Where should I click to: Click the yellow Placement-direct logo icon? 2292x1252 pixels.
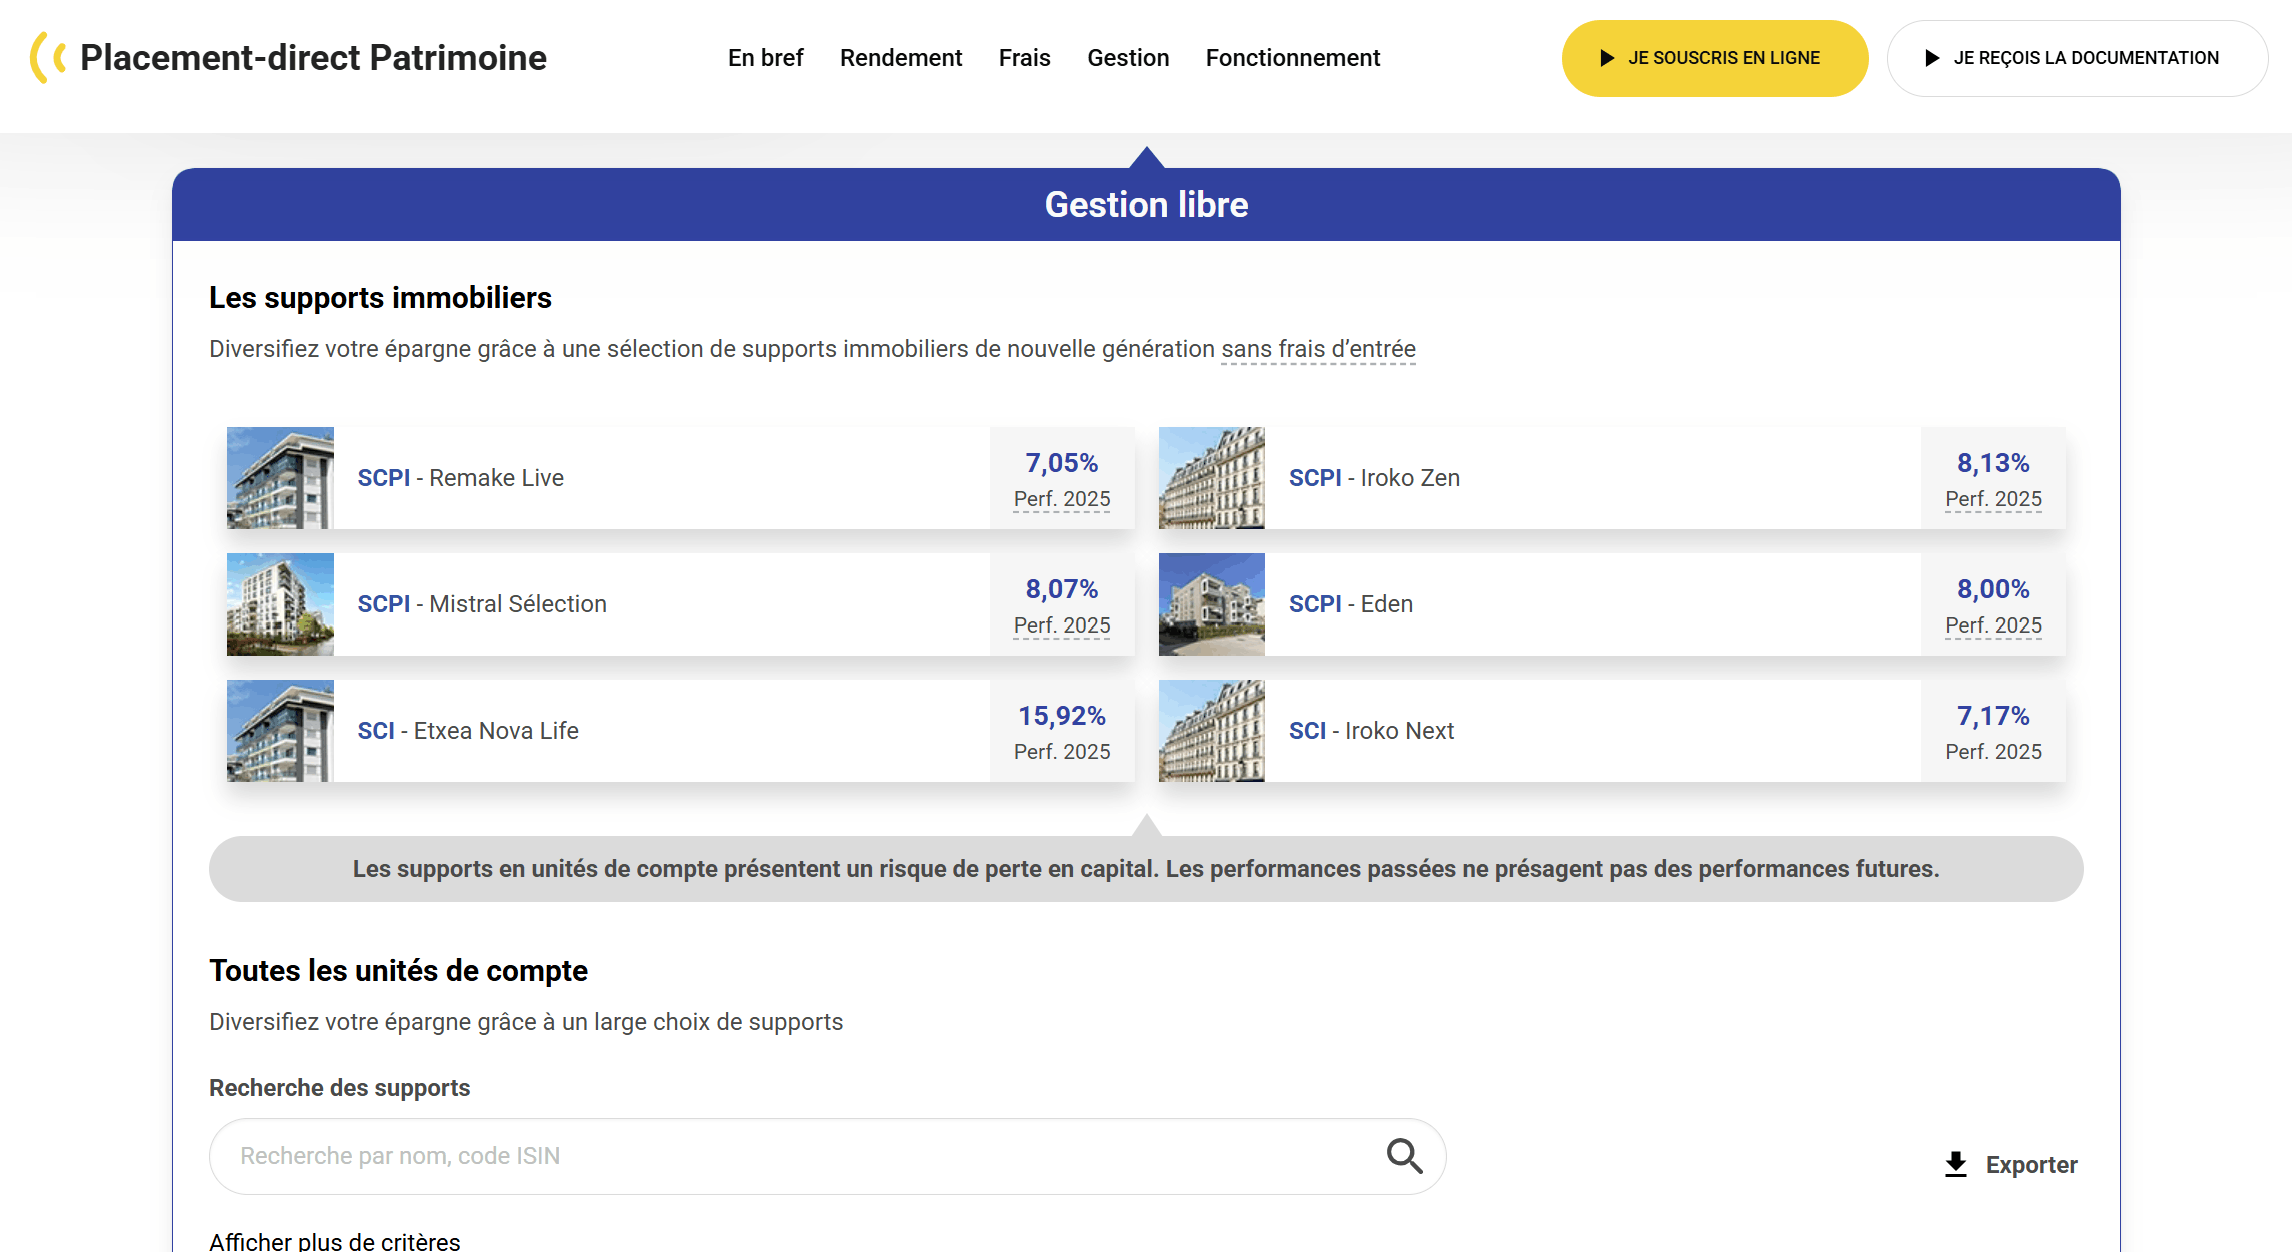click(48, 57)
